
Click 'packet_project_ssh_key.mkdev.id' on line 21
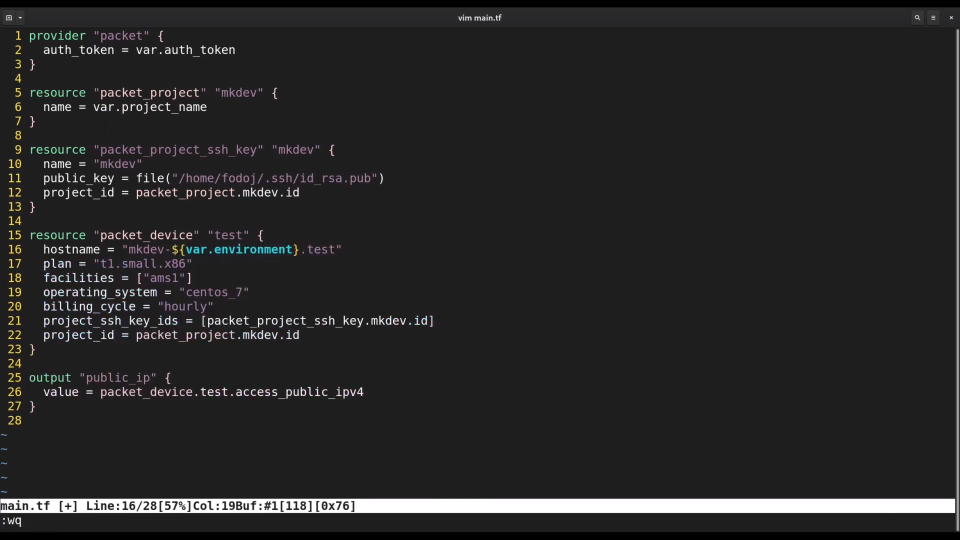tap(317, 321)
